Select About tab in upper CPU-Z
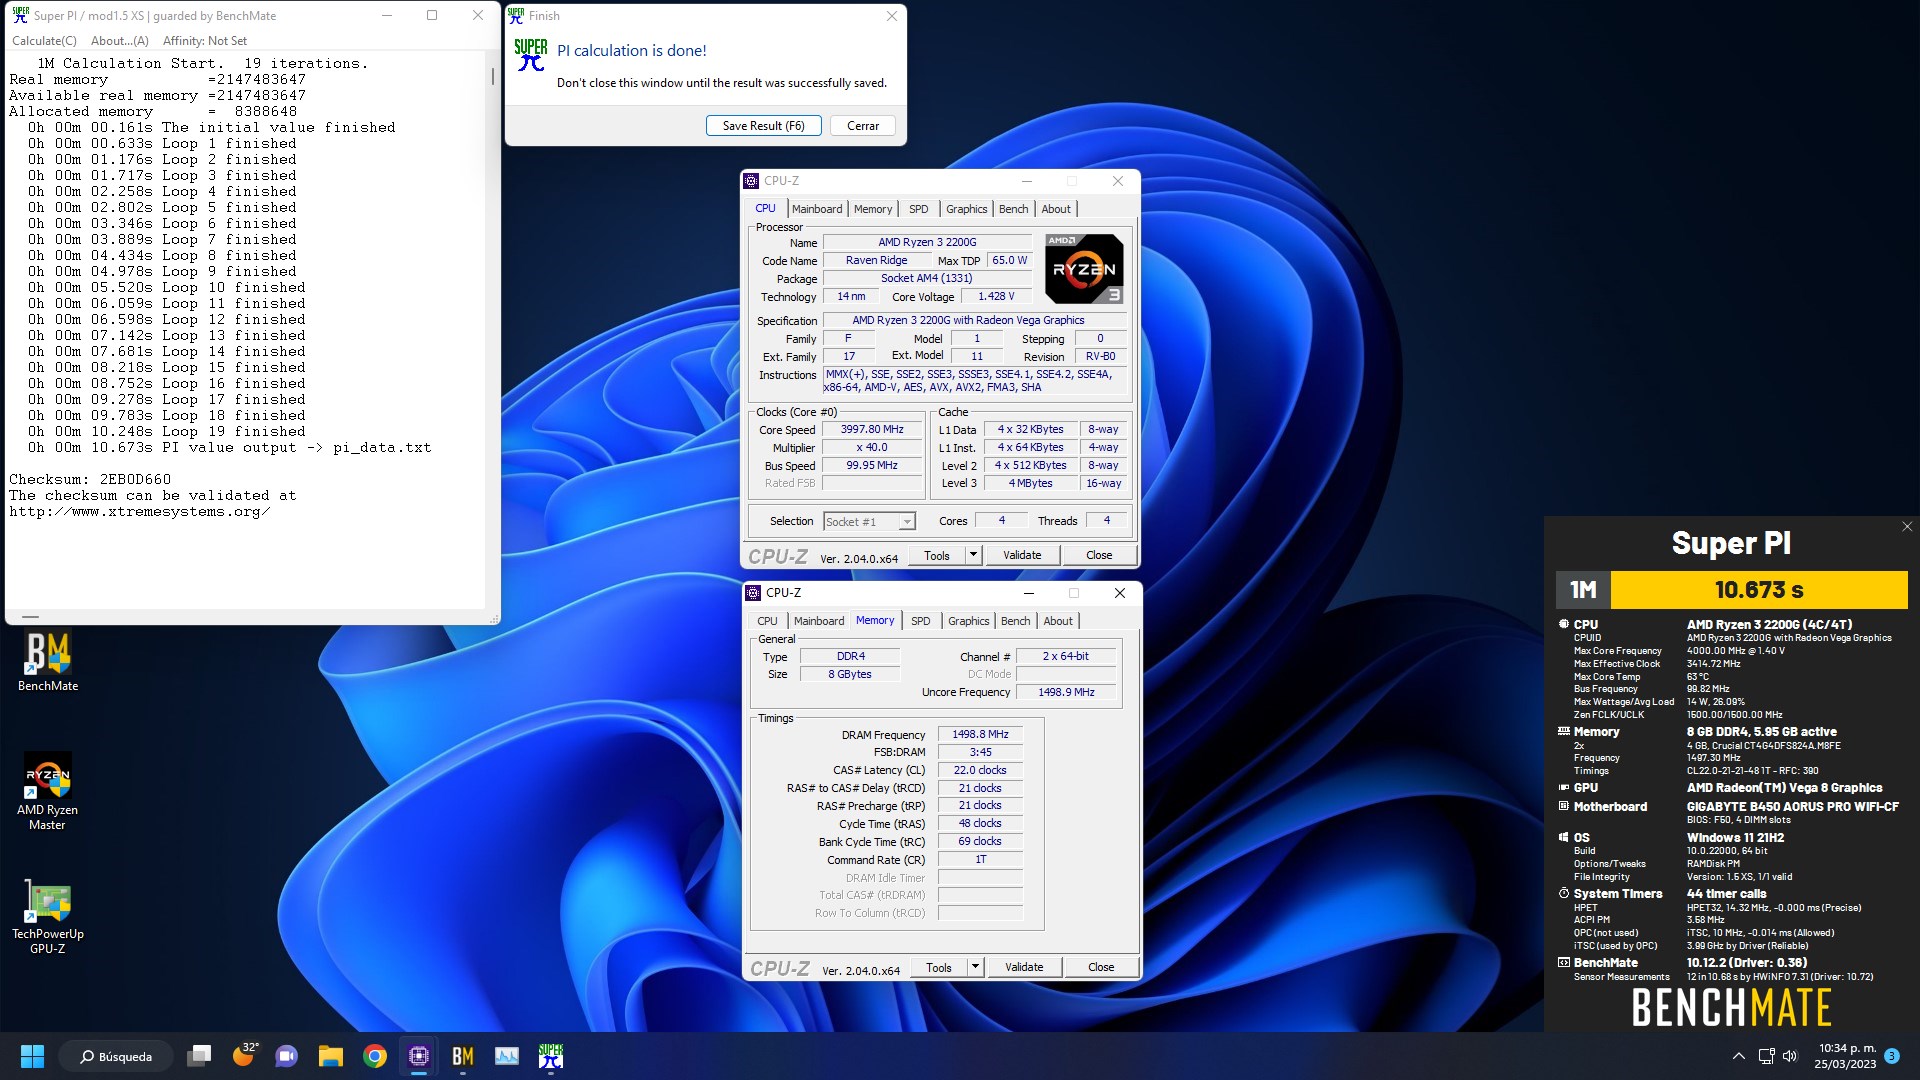The image size is (1920, 1080). (x=1056, y=209)
